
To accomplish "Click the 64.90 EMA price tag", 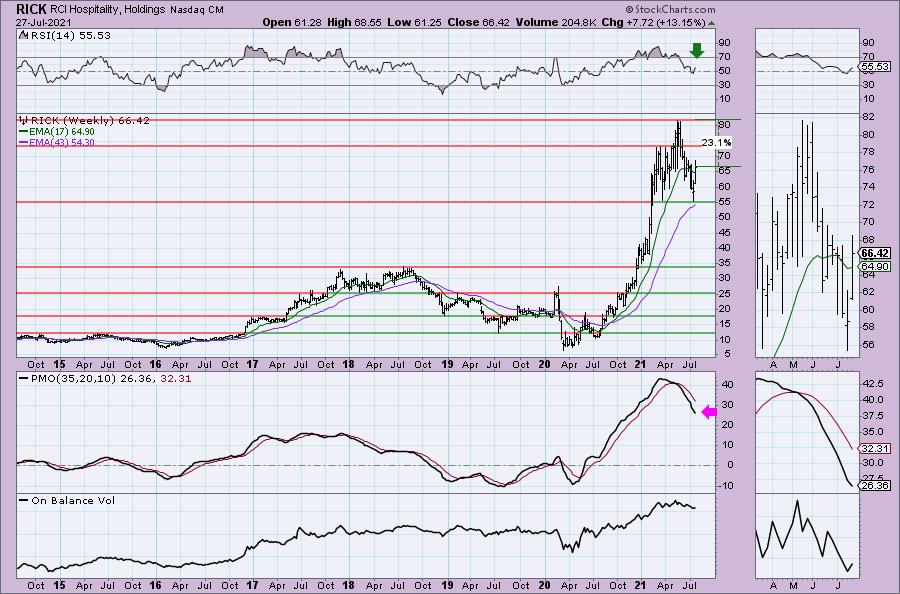I will [875, 266].
